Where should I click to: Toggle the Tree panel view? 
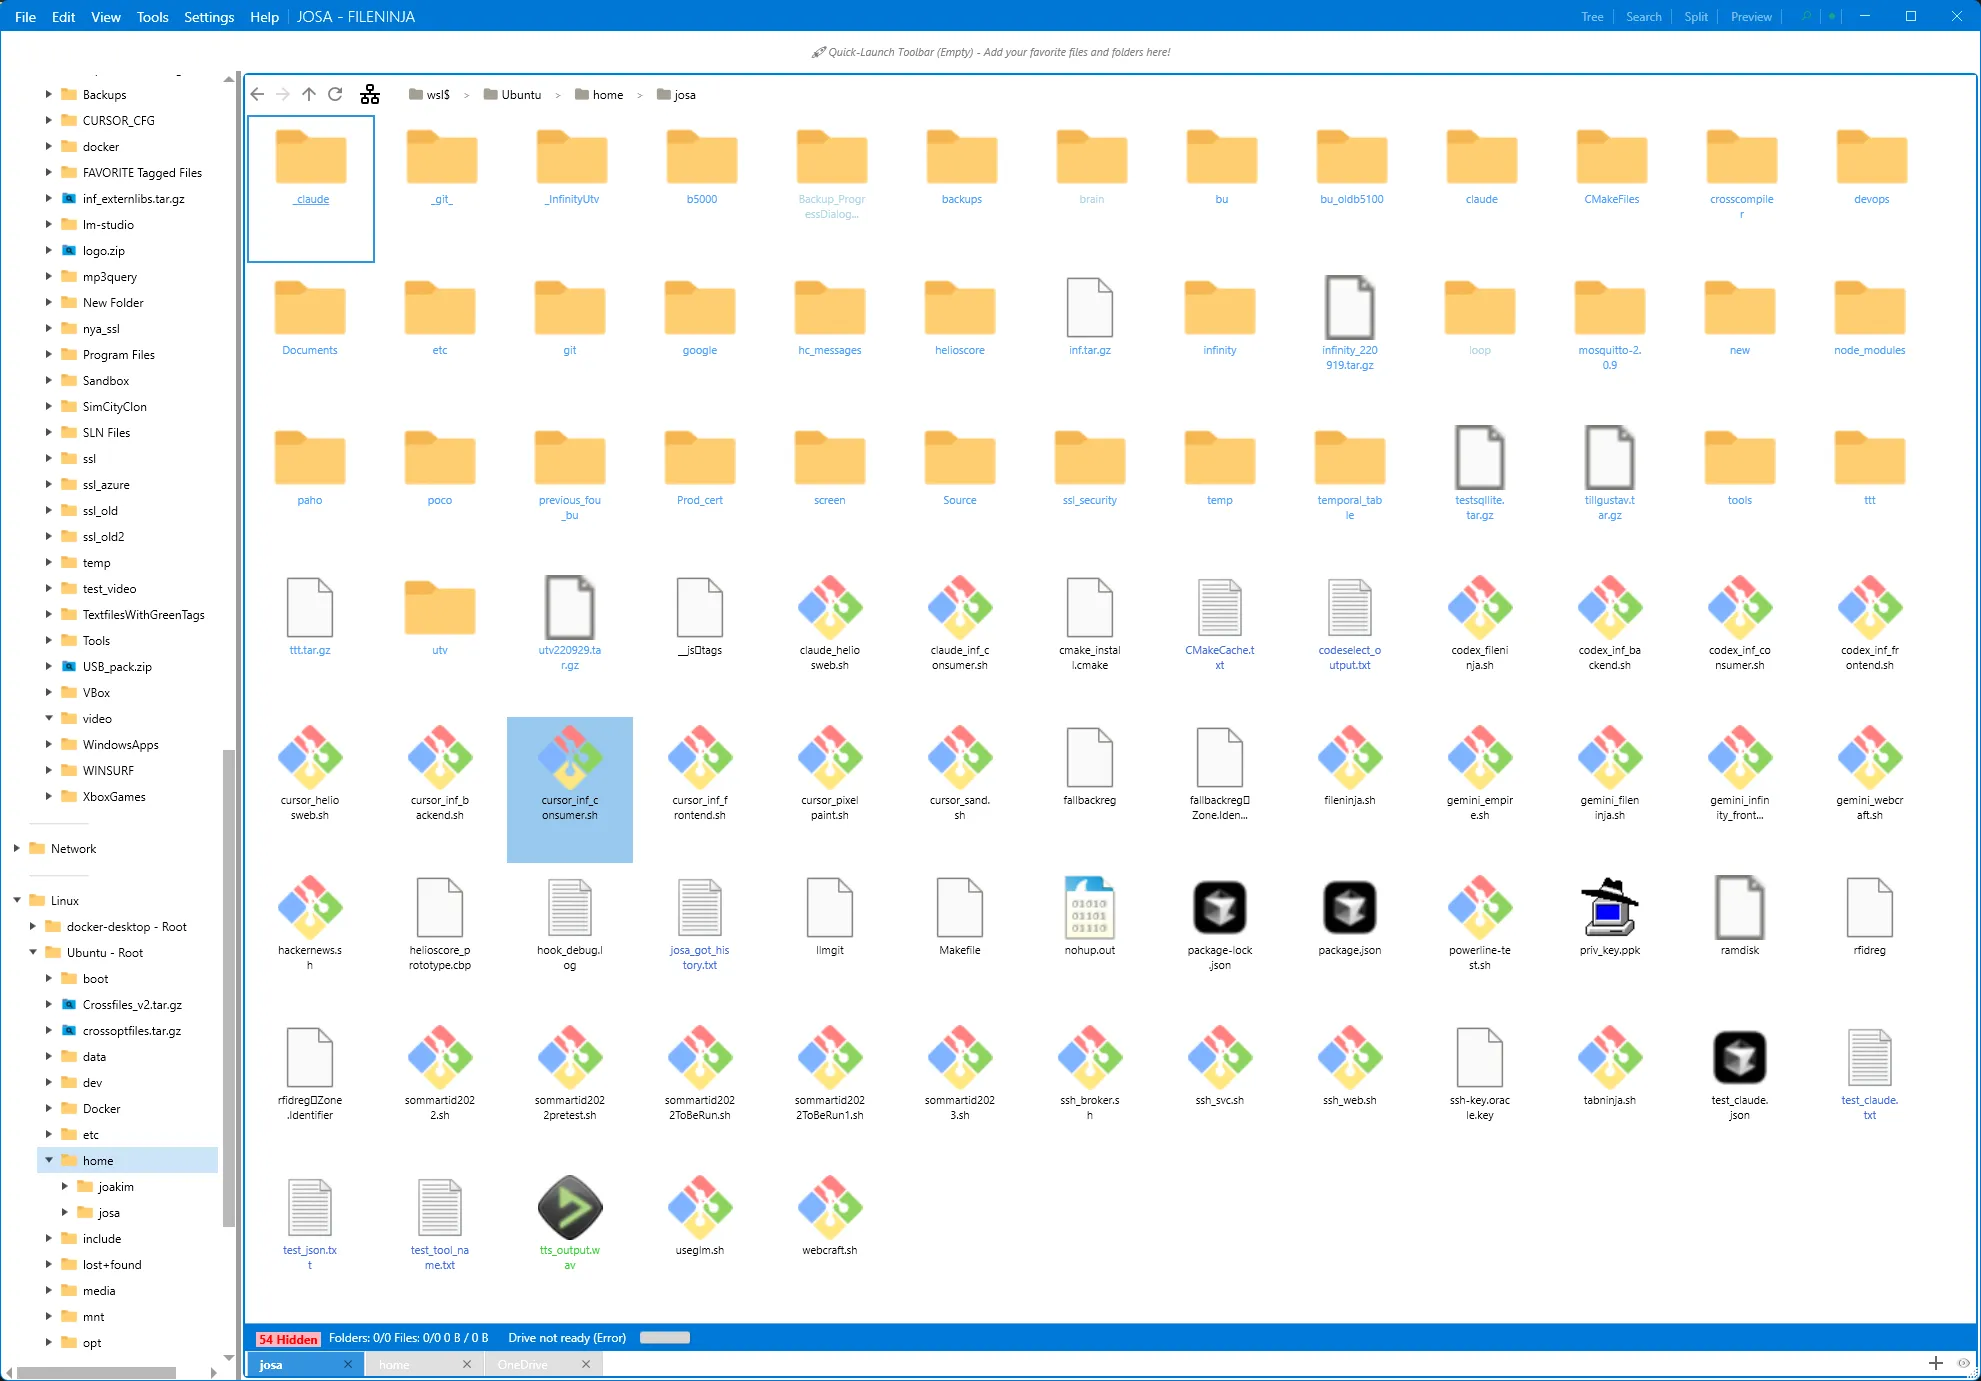1592,16
